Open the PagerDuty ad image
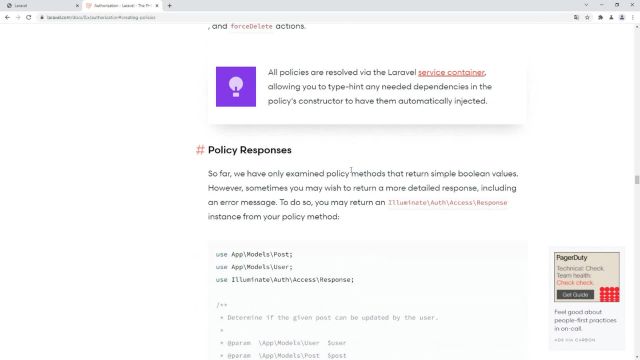The image size is (640, 360). pyautogui.click(x=587, y=277)
